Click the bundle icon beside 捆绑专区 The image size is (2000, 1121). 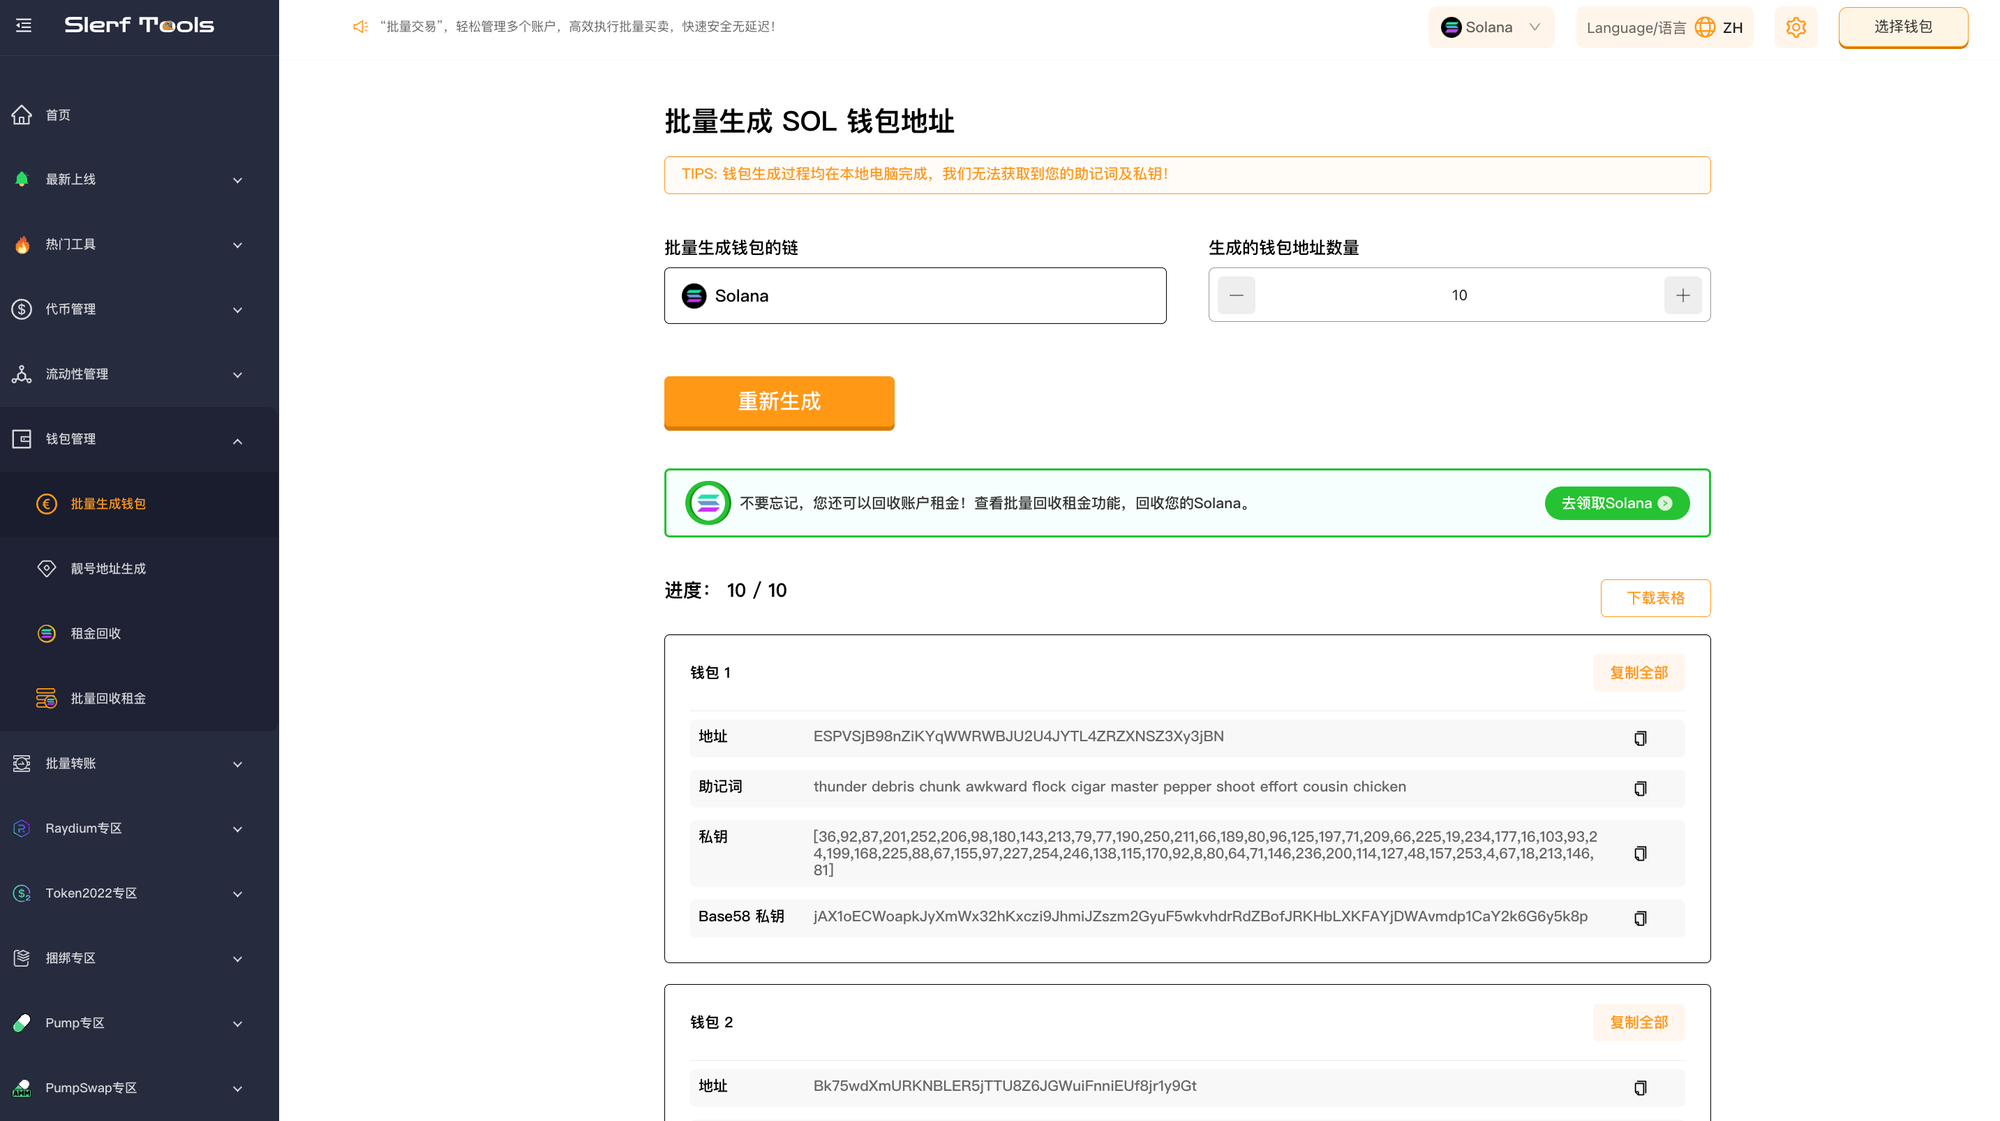(x=22, y=958)
